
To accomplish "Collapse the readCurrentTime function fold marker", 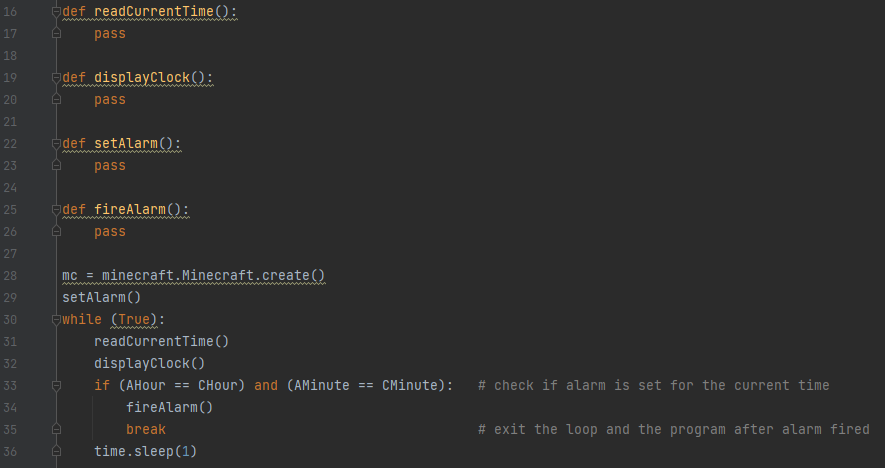I will 56,12.
